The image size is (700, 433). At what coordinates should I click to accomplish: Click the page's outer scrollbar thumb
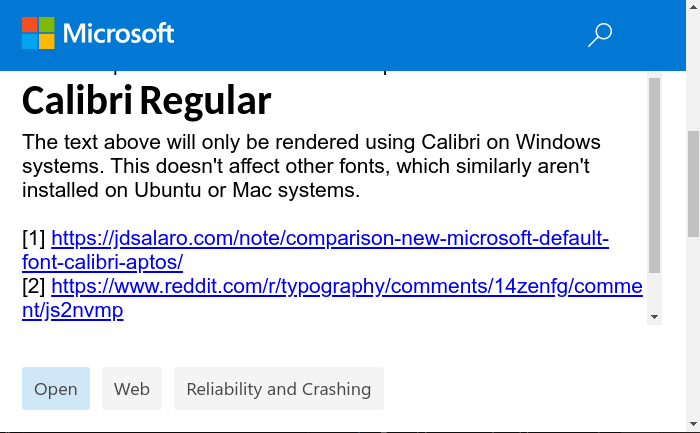click(x=693, y=184)
